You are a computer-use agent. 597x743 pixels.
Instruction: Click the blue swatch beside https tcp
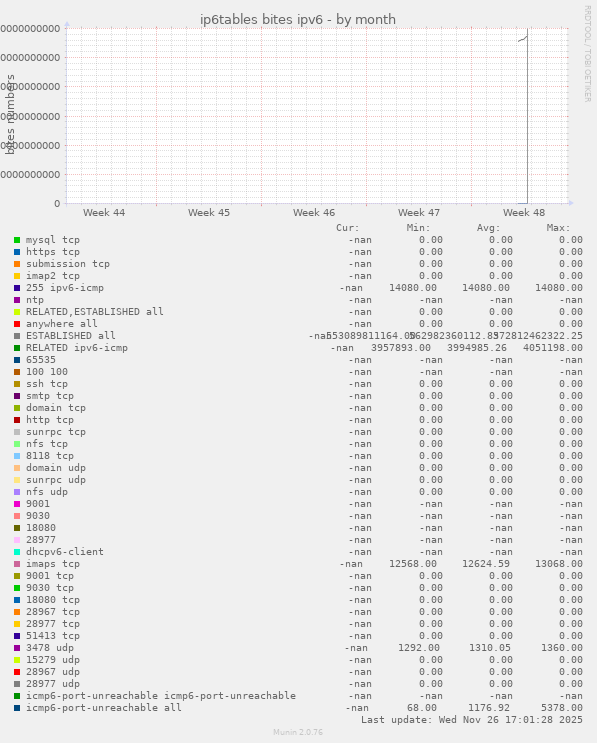(x=17, y=252)
